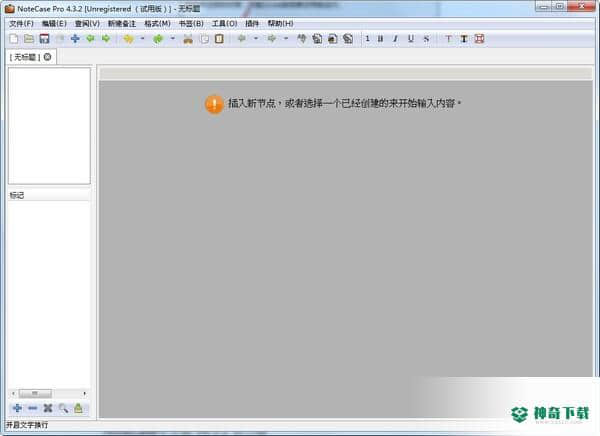
Task: Close the [无标题] tab with its X
Action: coord(47,57)
